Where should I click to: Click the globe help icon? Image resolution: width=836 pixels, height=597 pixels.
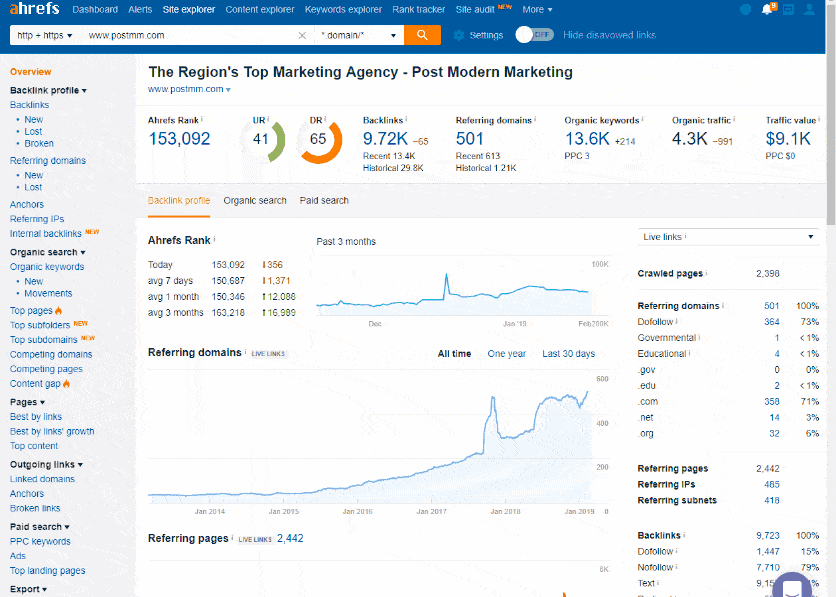(745, 9)
